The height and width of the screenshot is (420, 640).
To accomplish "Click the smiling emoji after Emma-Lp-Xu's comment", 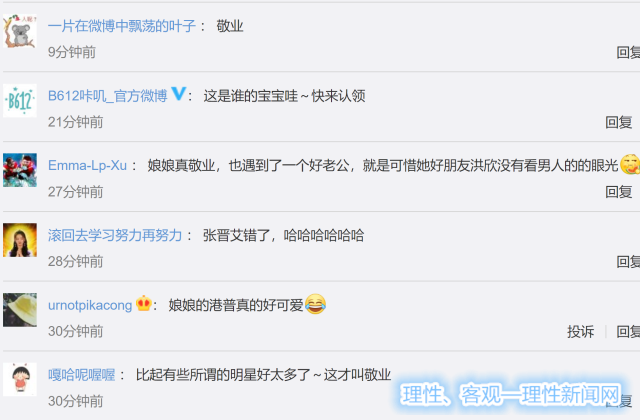I will tap(630, 164).
